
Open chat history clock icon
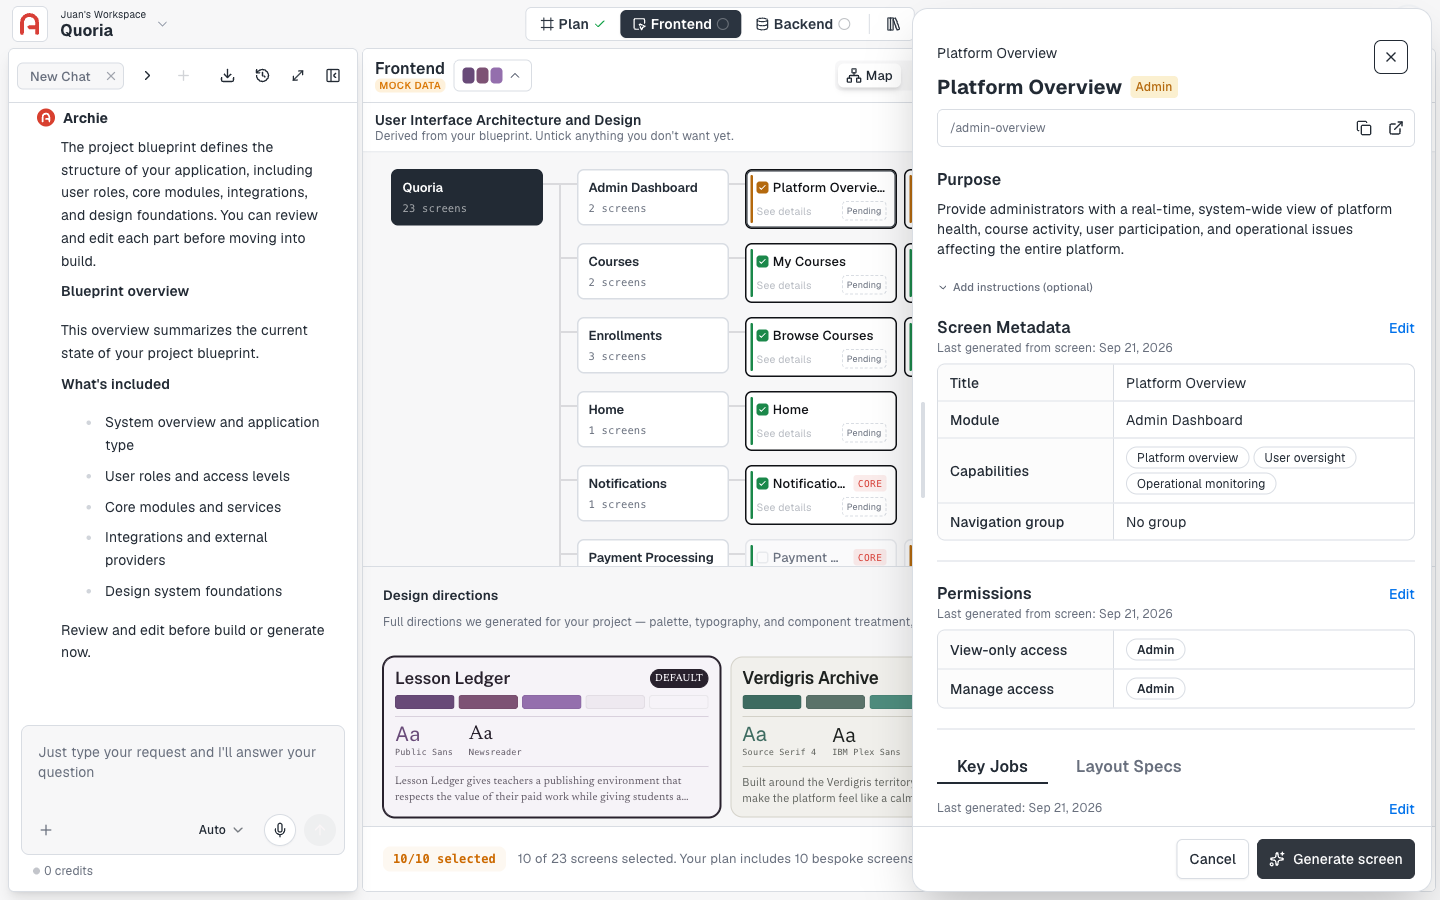coord(263,76)
